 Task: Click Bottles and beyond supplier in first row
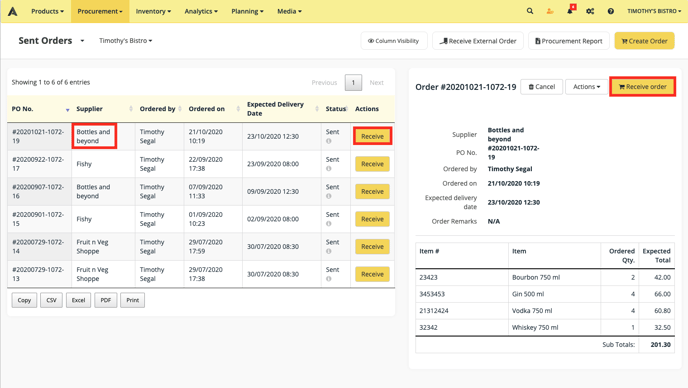(93, 137)
